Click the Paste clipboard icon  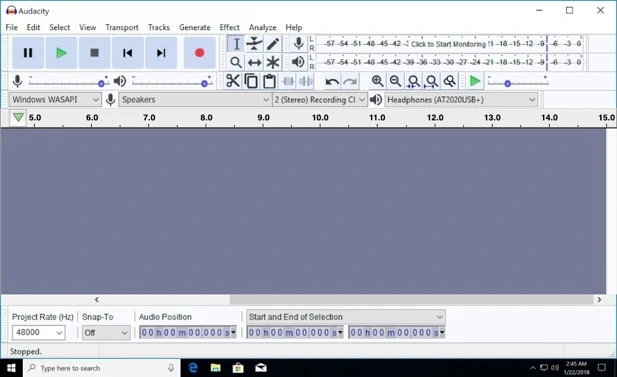click(x=269, y=81)
